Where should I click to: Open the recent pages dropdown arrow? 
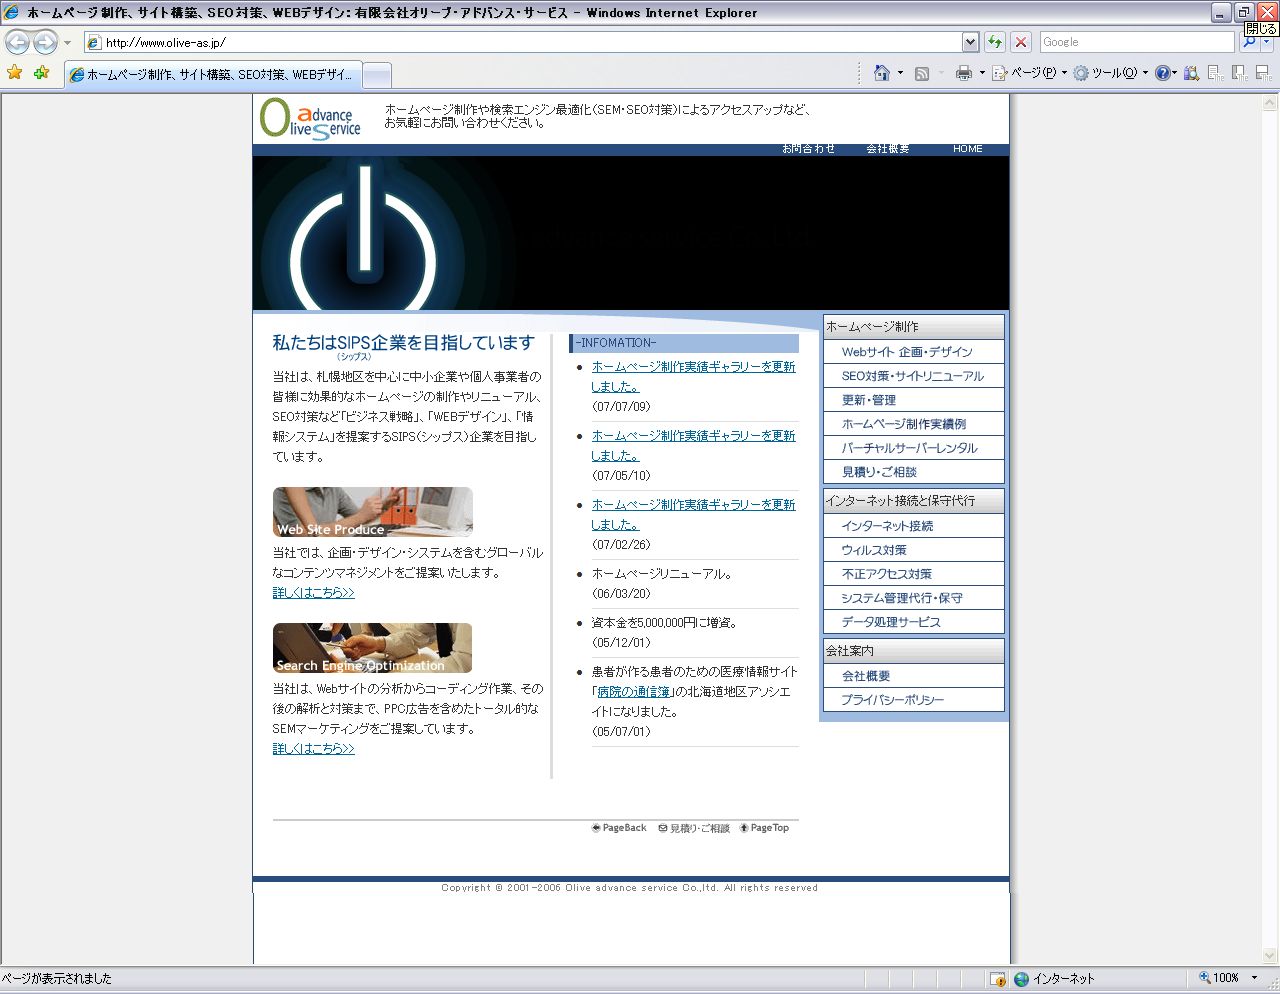(67, 42)
